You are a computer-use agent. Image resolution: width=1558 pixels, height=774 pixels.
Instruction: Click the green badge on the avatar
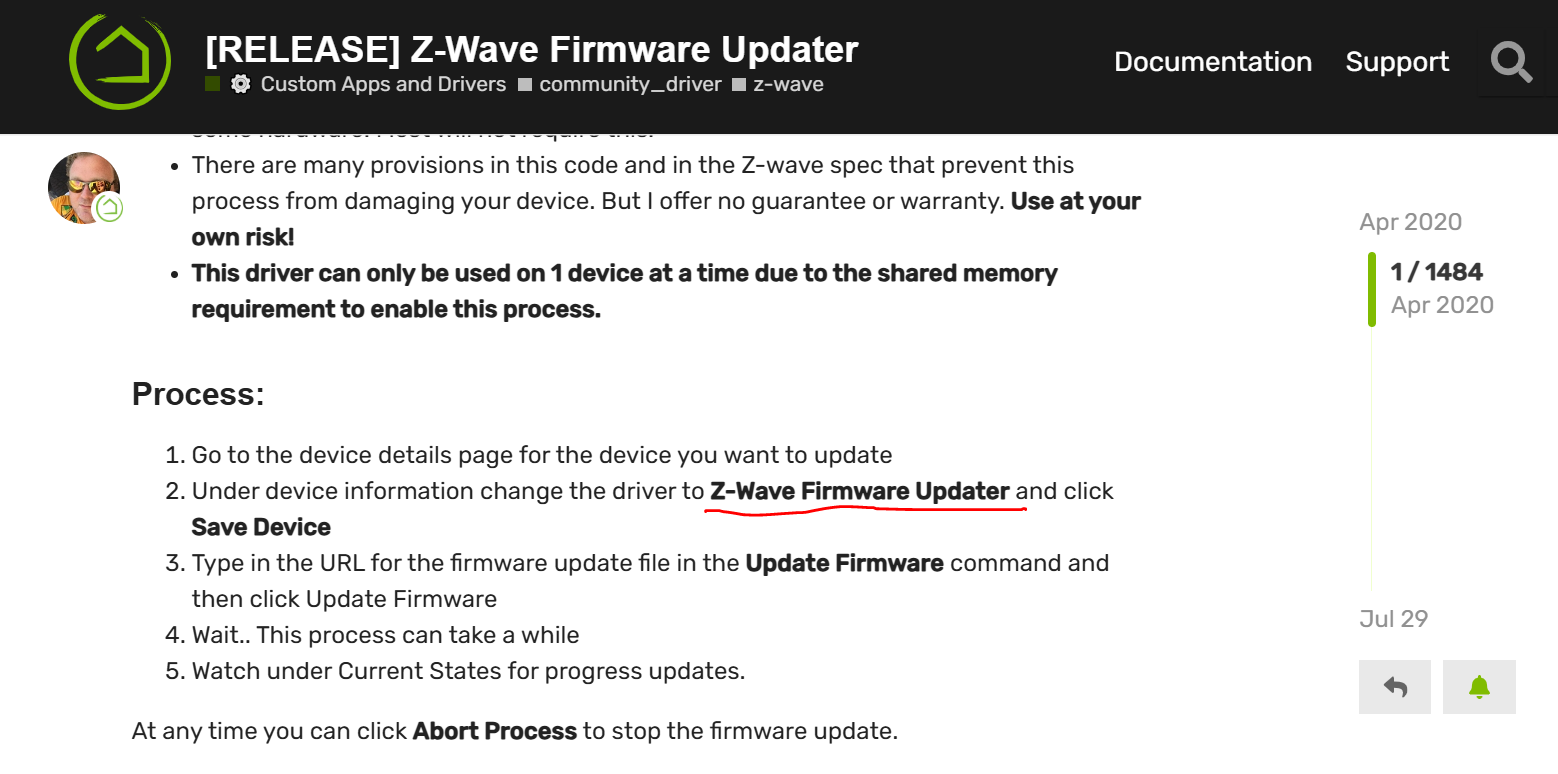109,208
